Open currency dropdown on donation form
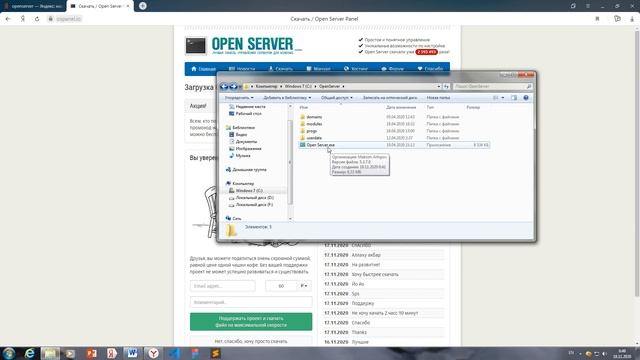 pos(304,286)
